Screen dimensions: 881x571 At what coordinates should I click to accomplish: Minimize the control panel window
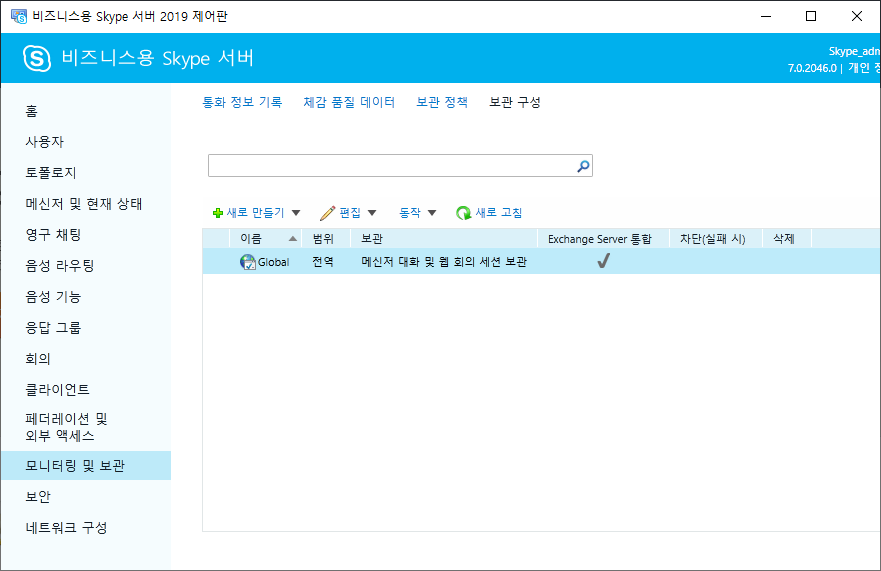766,16
